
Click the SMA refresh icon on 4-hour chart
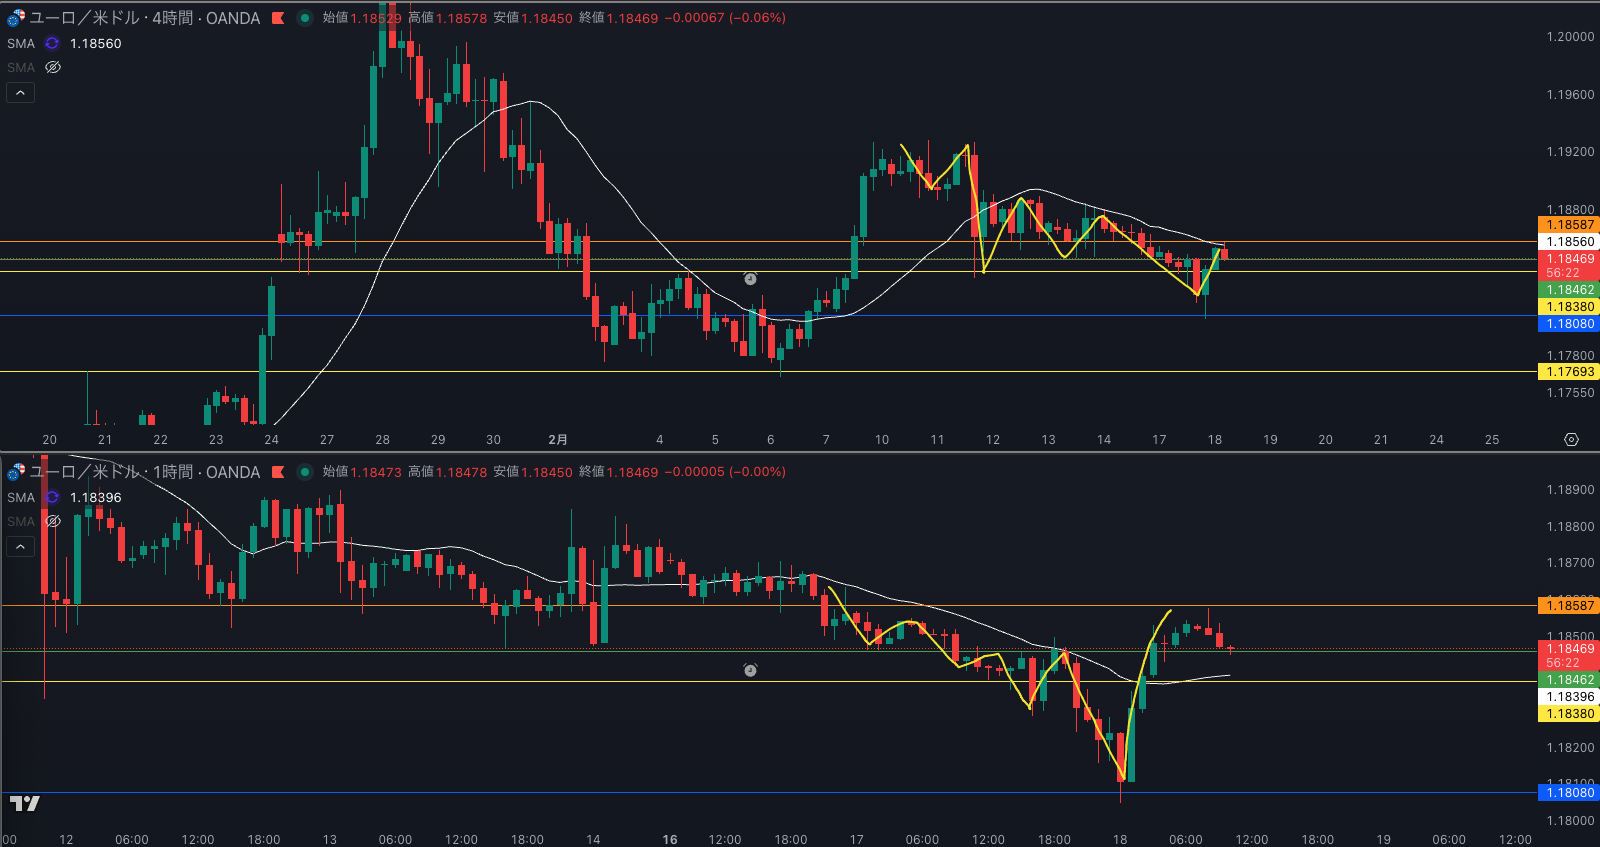pyautogui.click(x=52, y=43)
